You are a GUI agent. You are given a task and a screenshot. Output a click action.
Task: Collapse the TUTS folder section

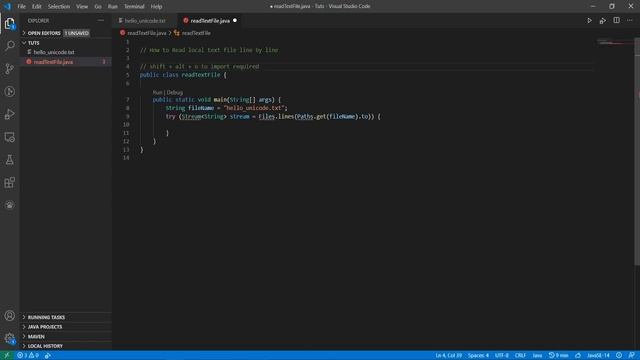point(65,43)
